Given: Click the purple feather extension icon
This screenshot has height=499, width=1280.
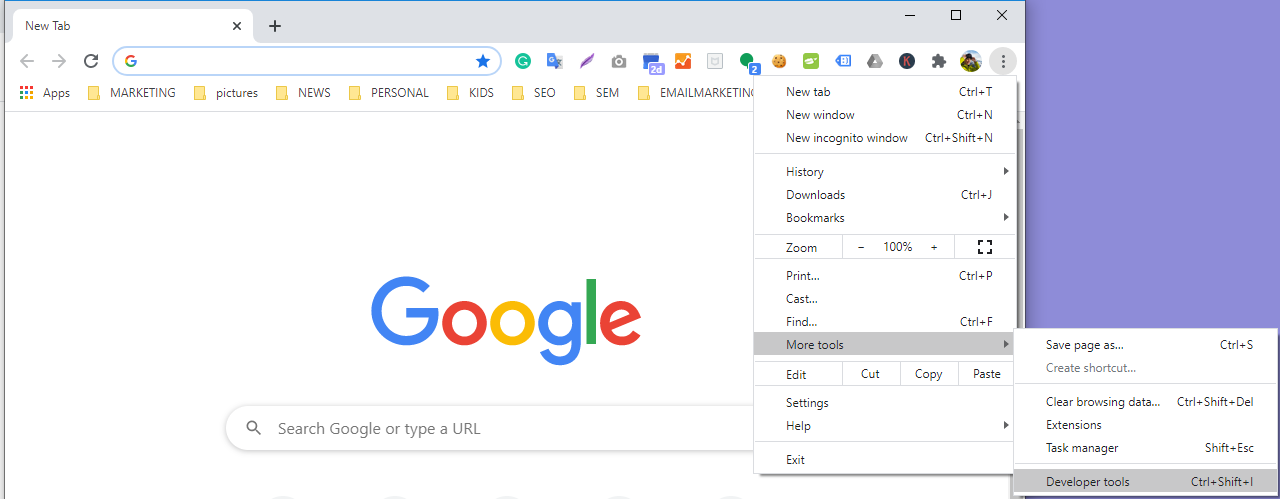Looking at the screenshot, I should 587,61.
